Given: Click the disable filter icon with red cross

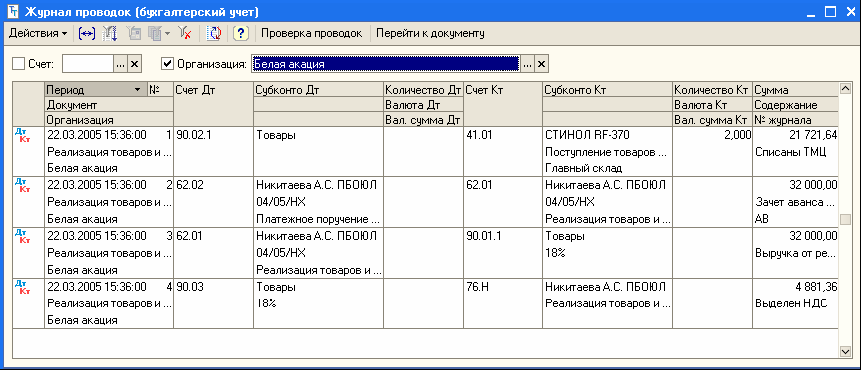Looking at the screenshot, I should pos(184,33).
